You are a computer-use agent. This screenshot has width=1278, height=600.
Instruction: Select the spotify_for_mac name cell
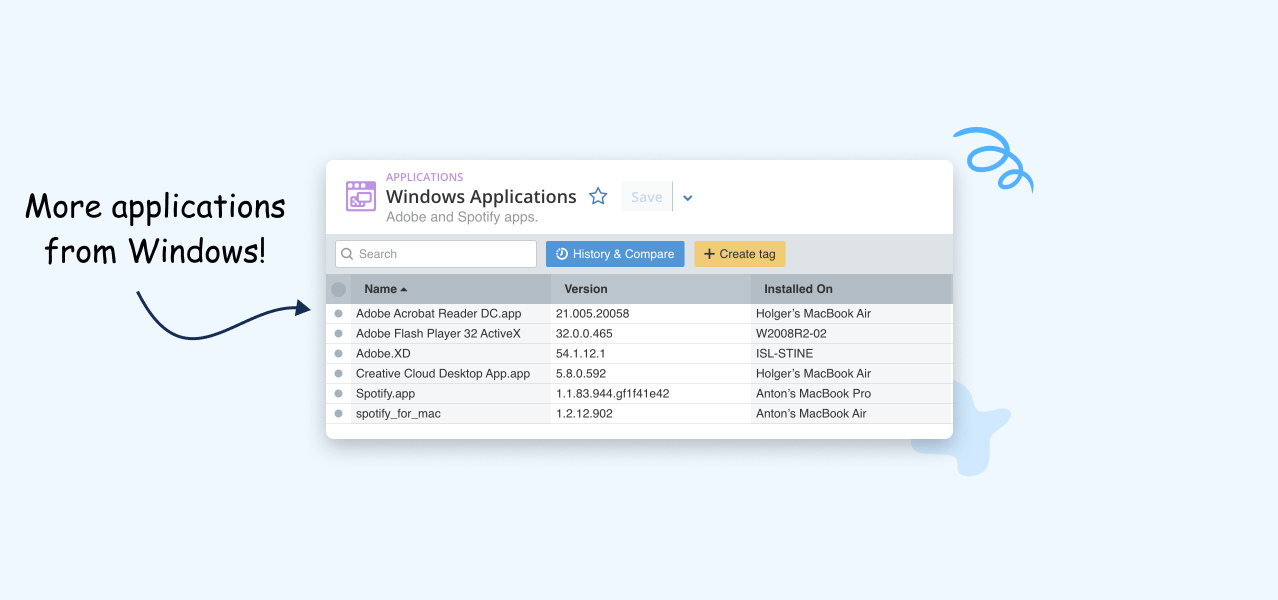point(451,413)
